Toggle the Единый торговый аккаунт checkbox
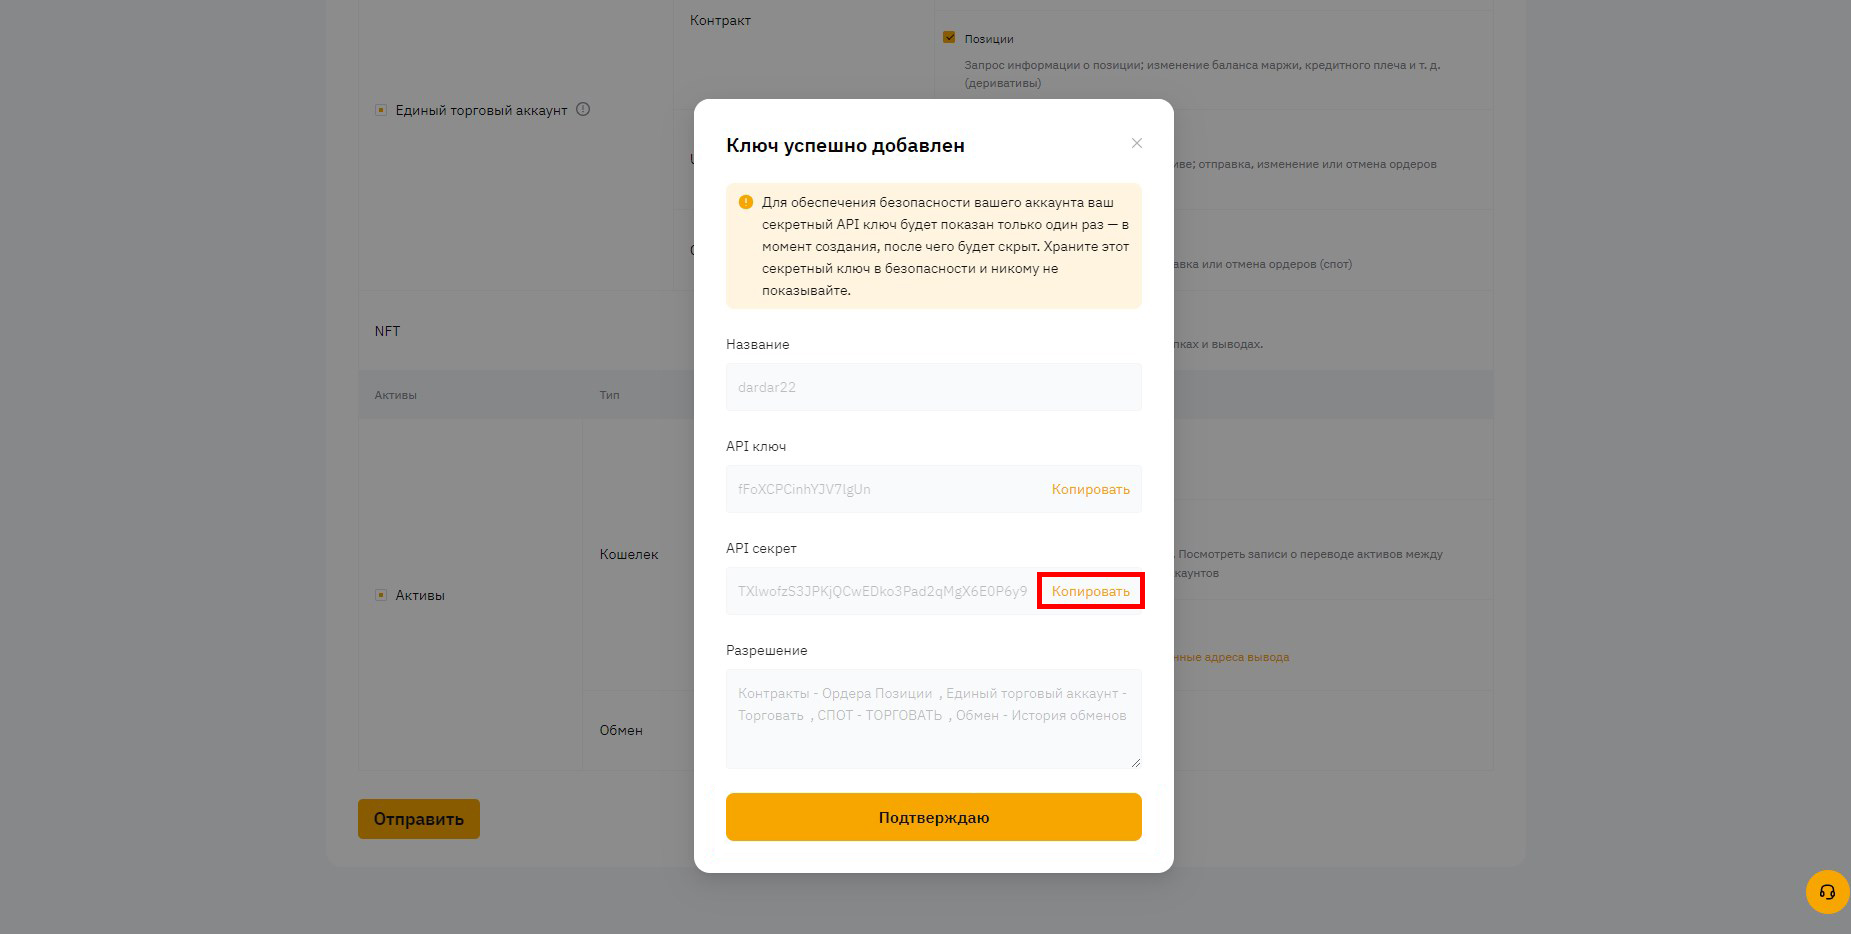This screenshot has height=934, width=1851. pos(380,110)
